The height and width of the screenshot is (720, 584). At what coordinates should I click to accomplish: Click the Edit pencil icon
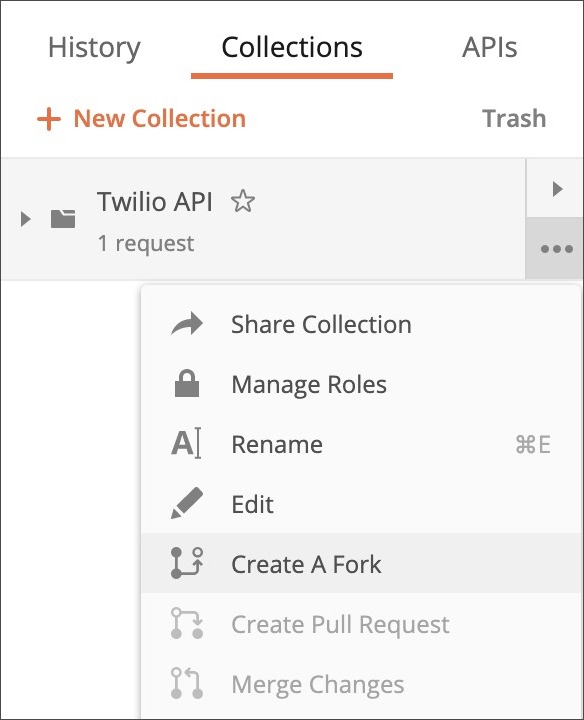point(187,503)
